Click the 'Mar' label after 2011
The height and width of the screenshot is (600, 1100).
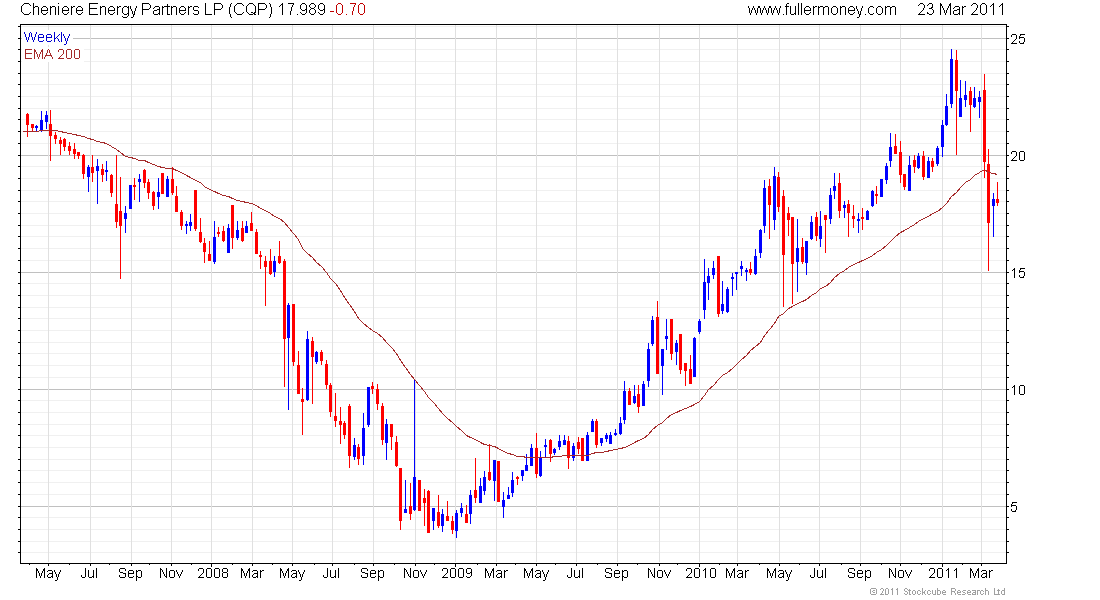tap(981, 573)
